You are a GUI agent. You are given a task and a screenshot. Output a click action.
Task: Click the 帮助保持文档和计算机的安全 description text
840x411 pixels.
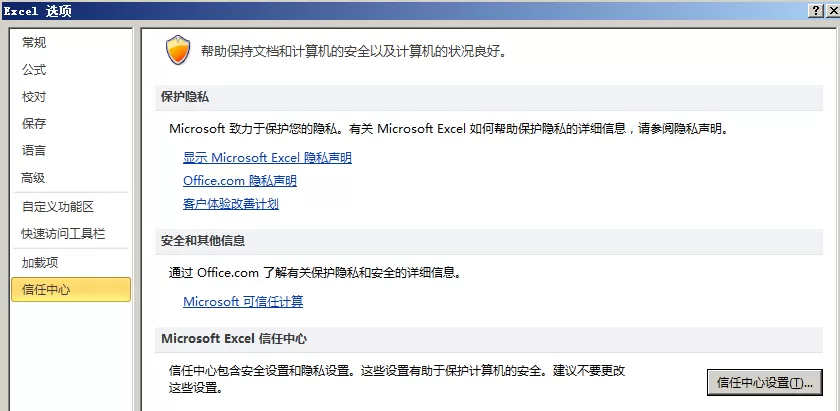tap(354, 51)
